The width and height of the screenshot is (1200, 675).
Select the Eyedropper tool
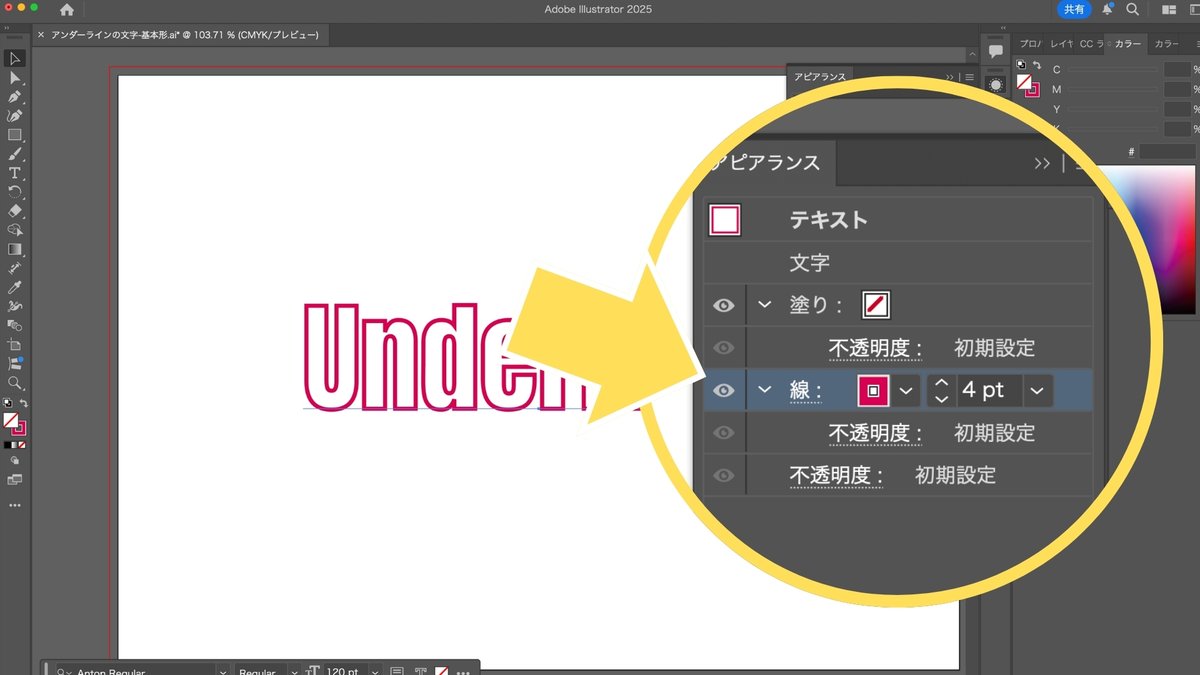click(15, 287)
